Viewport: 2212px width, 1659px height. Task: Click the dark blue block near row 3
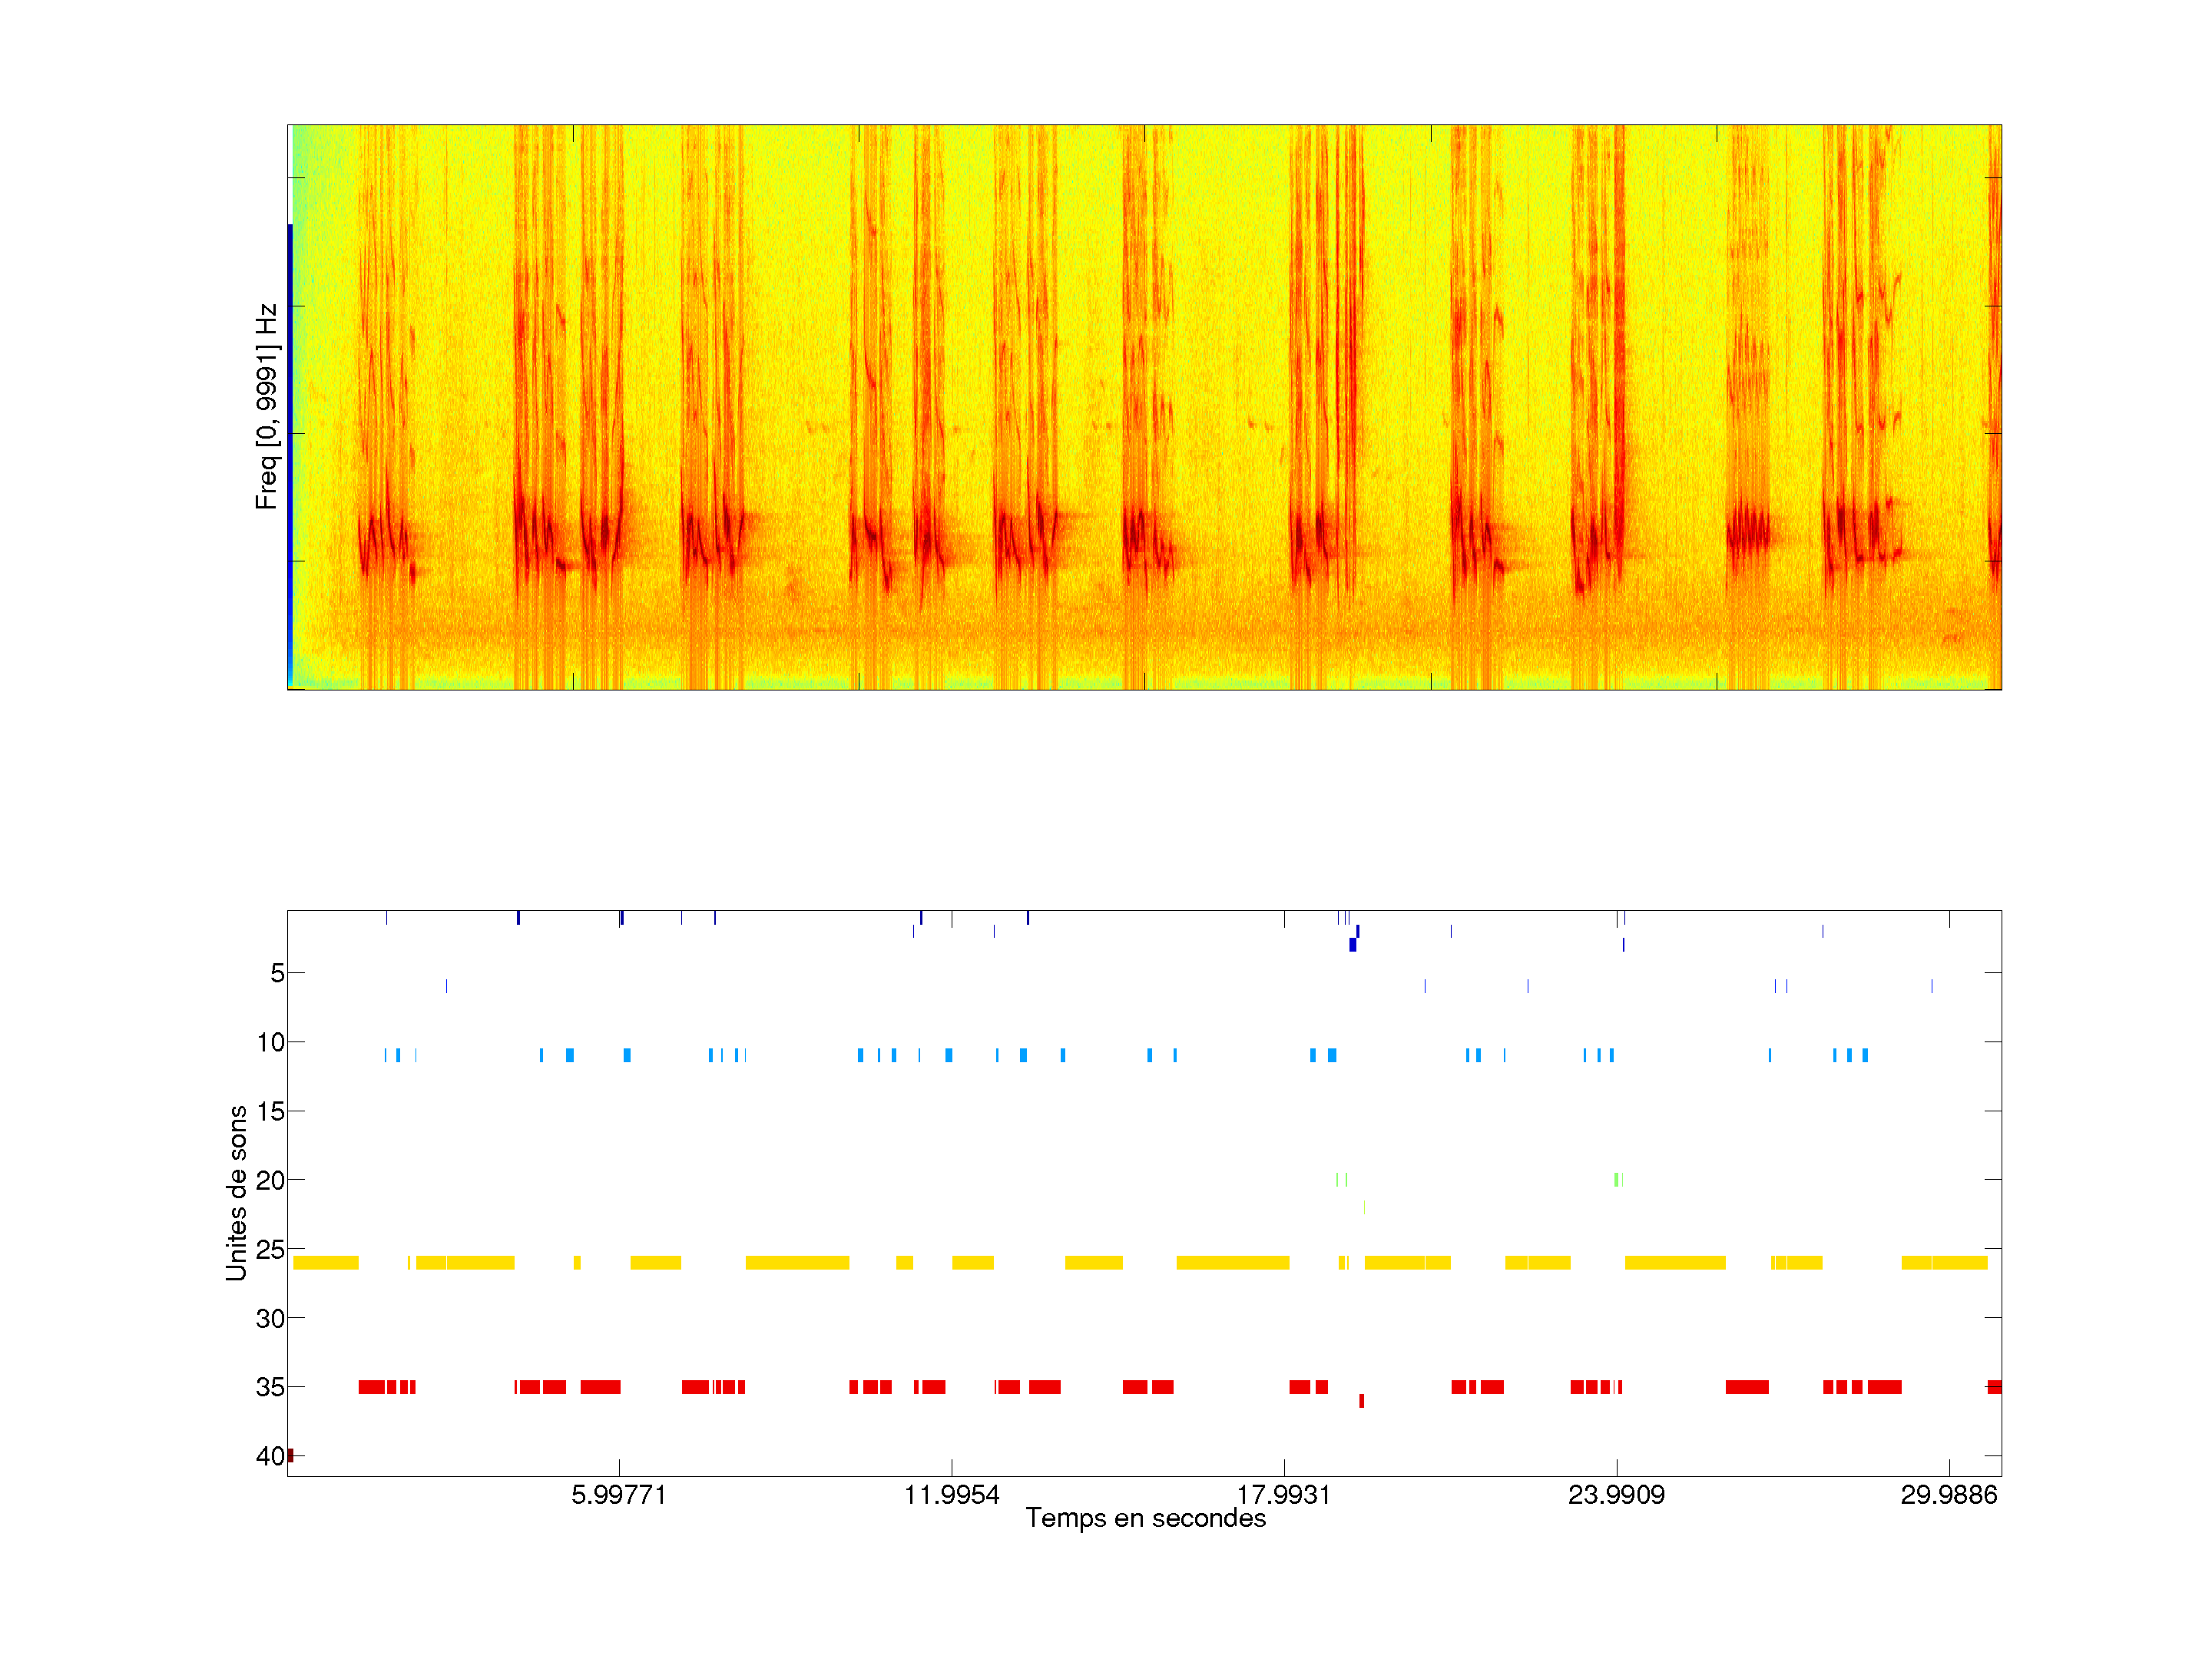click(x=1352, y=945)
